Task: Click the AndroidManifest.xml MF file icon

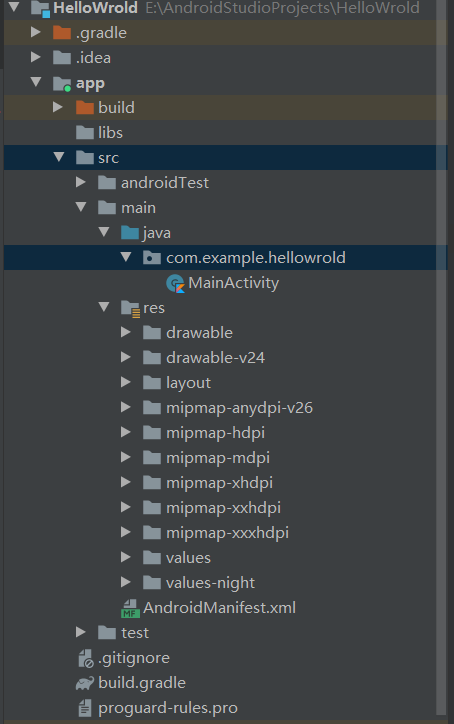Action: pyautogui.click(x=130, y=608)
